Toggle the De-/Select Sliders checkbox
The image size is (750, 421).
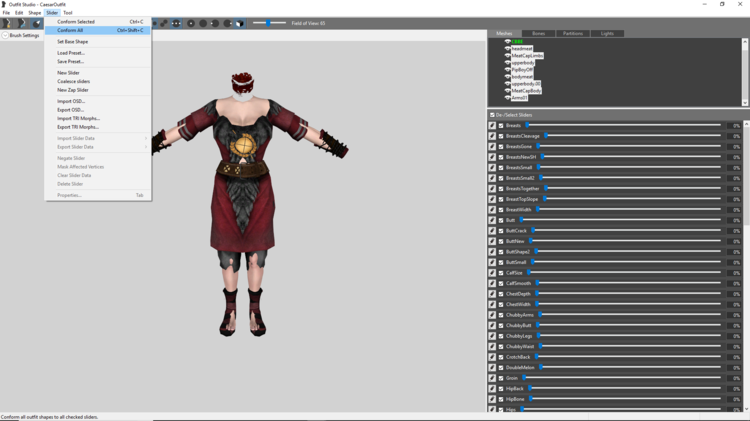[492, 115]
